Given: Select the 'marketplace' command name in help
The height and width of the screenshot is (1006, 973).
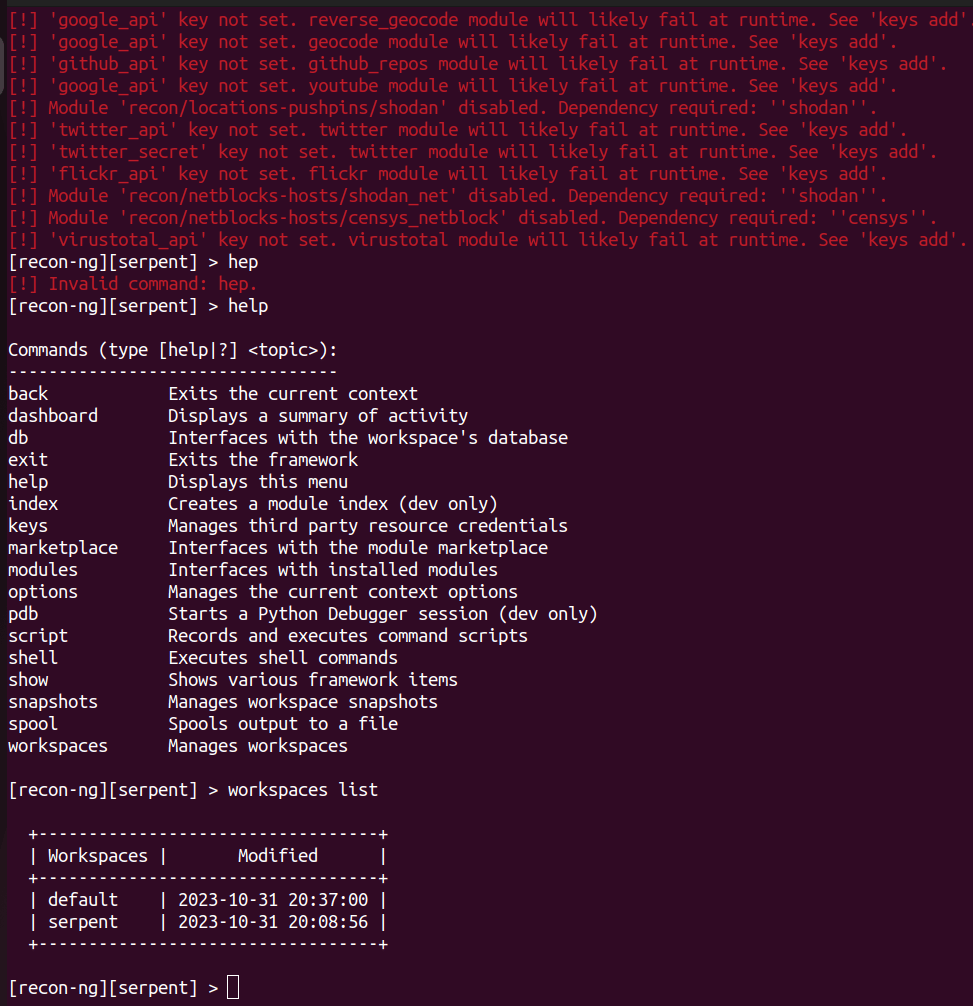Looking at the screenshot, I should [x=63, y=547].
